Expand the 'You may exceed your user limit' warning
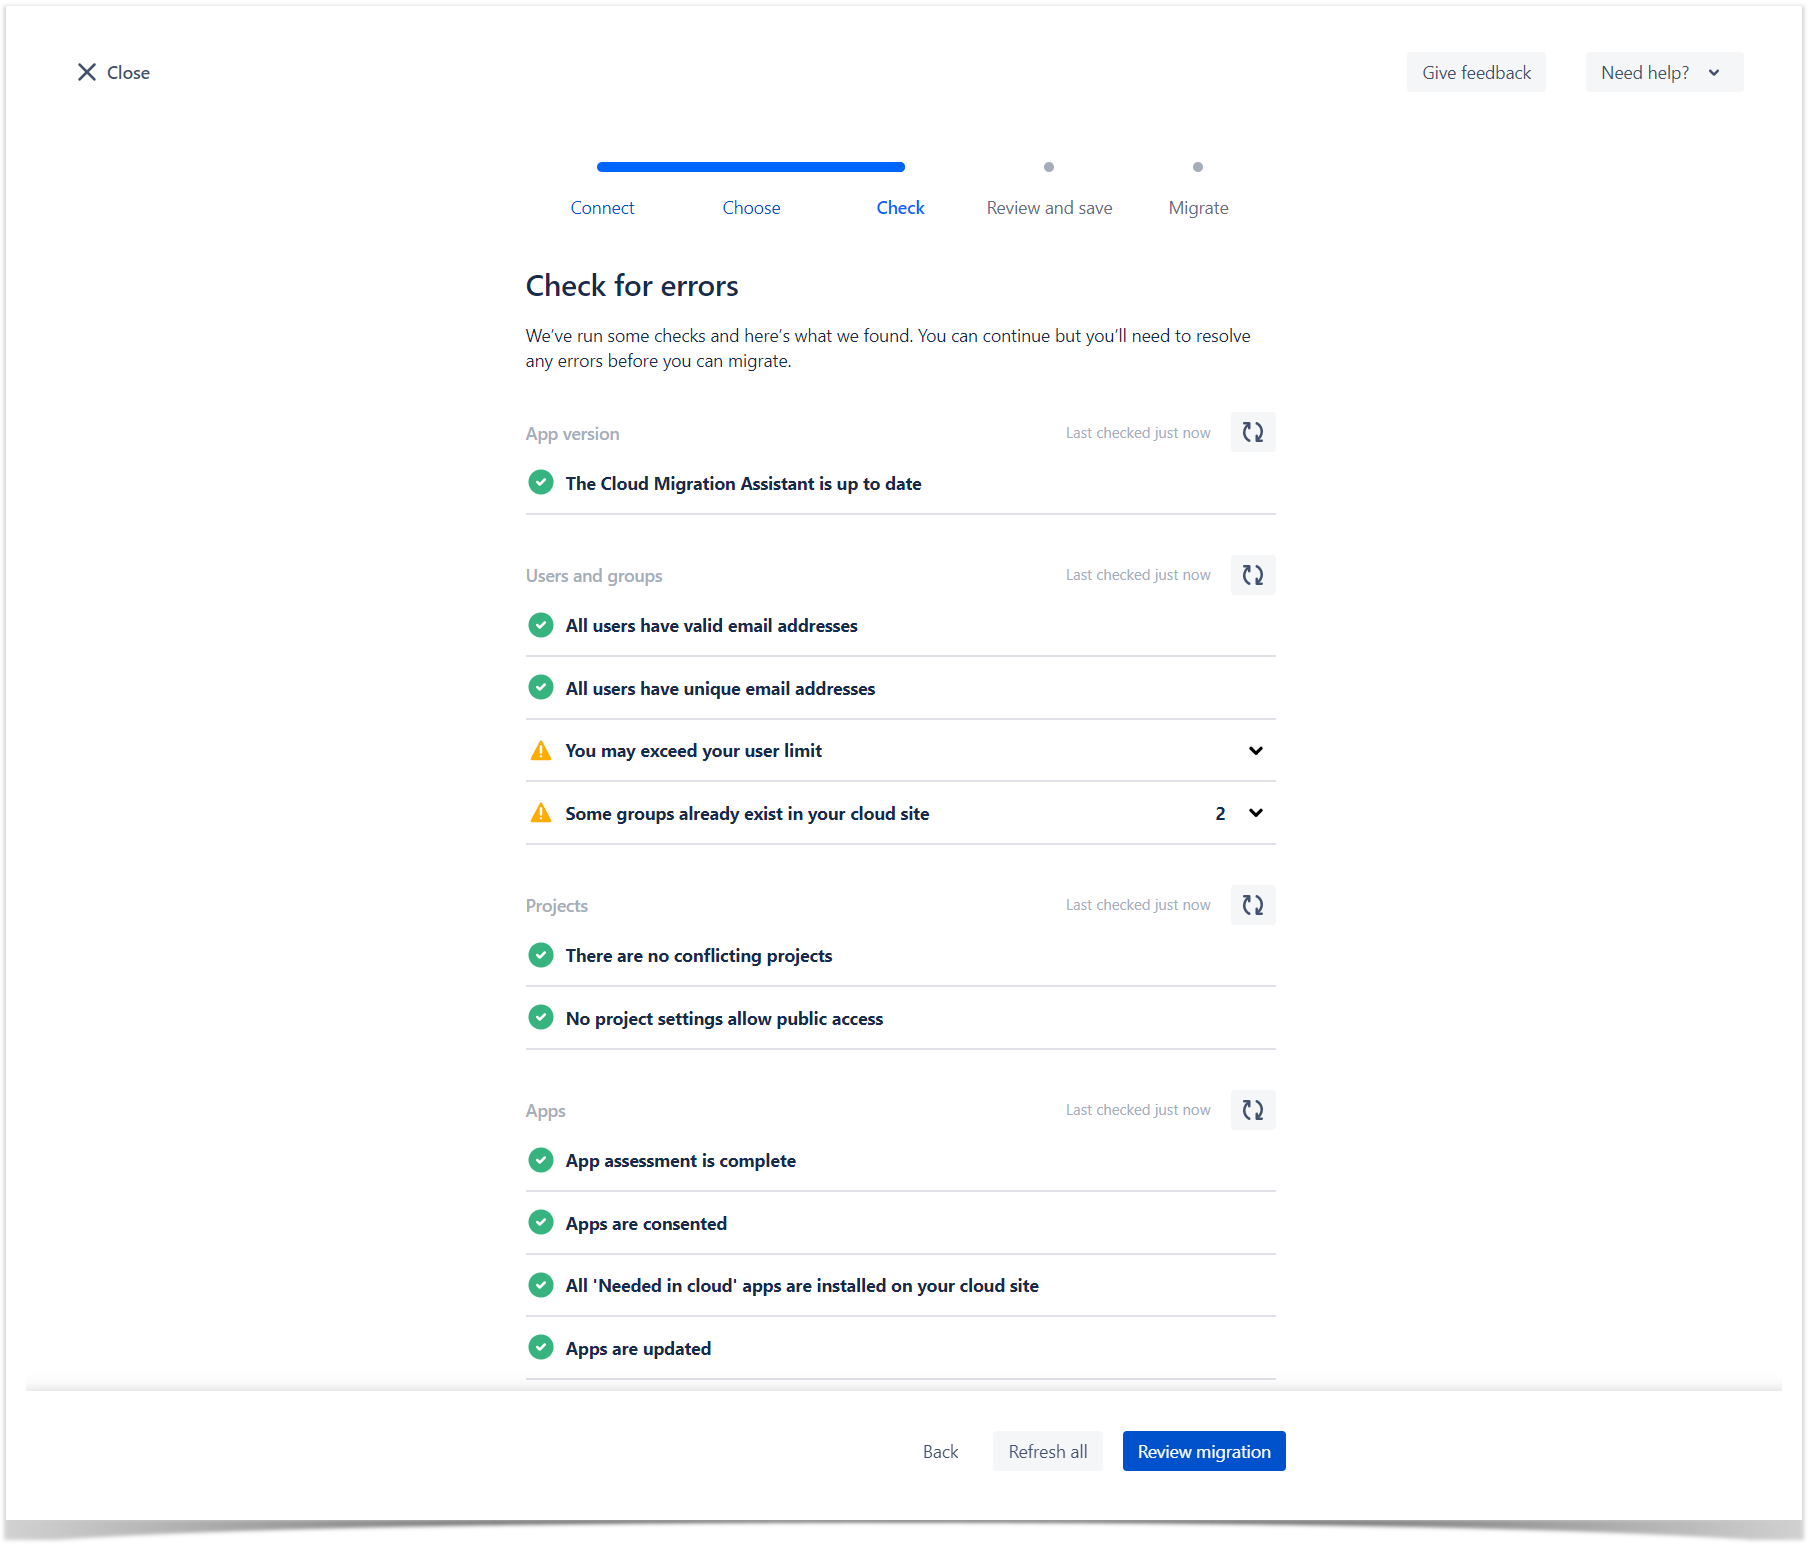 1255,751
